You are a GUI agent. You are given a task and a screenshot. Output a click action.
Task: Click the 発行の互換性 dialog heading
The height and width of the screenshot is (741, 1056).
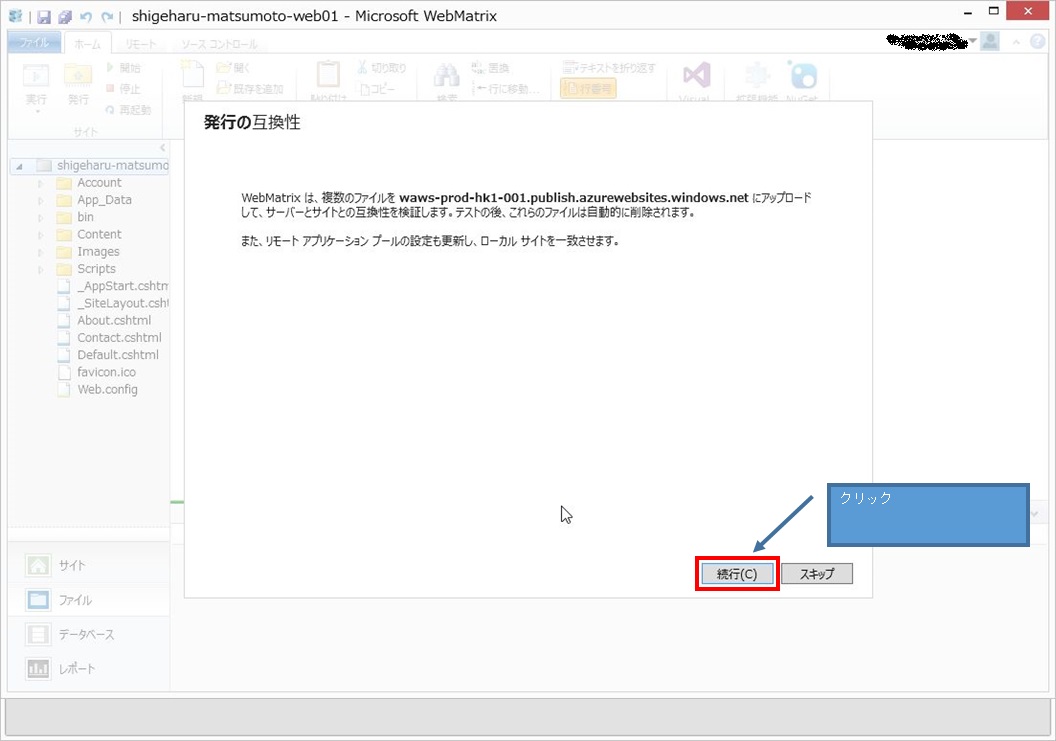(x=252, y=123)
